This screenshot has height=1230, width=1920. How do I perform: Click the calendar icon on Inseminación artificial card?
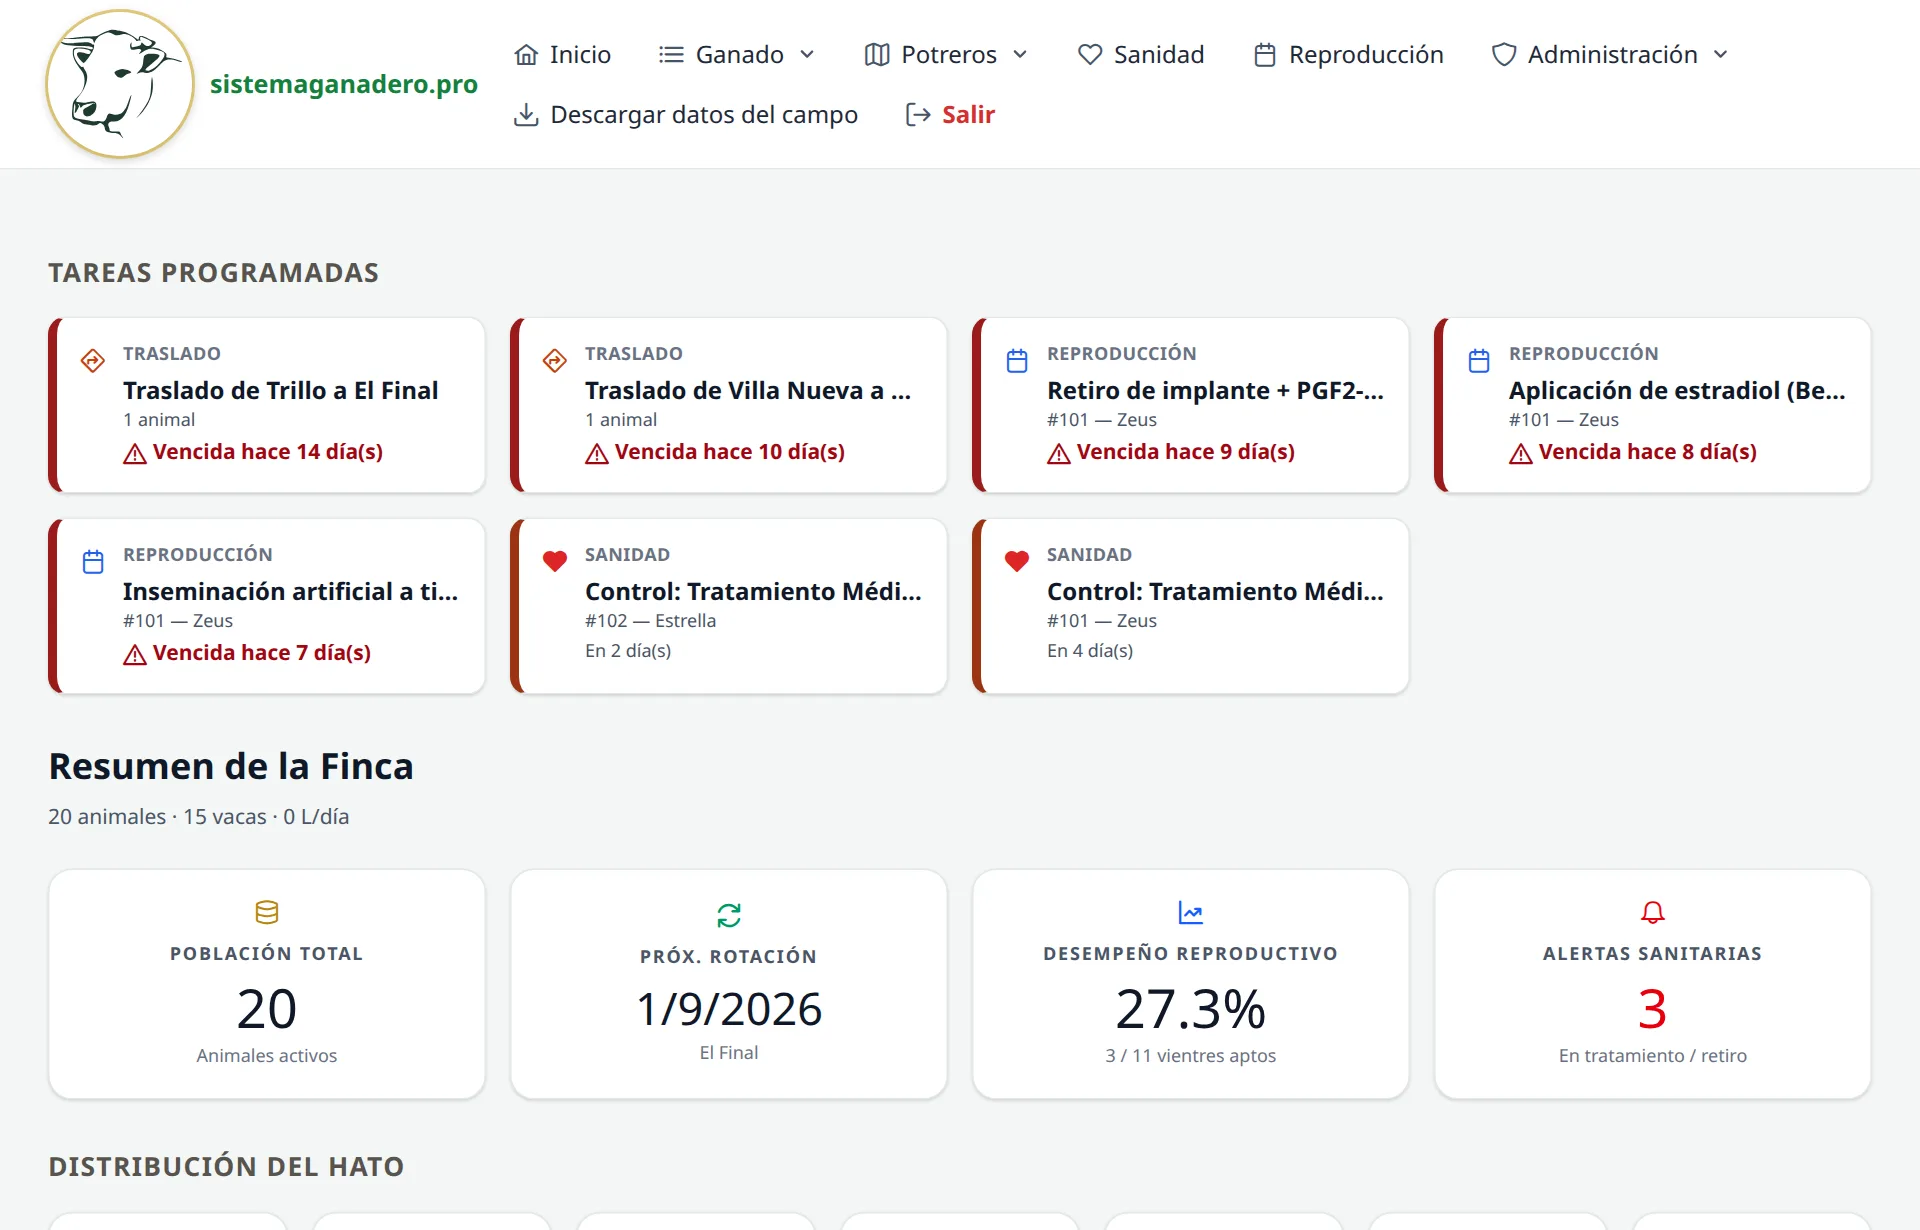[x=93, y=562]
